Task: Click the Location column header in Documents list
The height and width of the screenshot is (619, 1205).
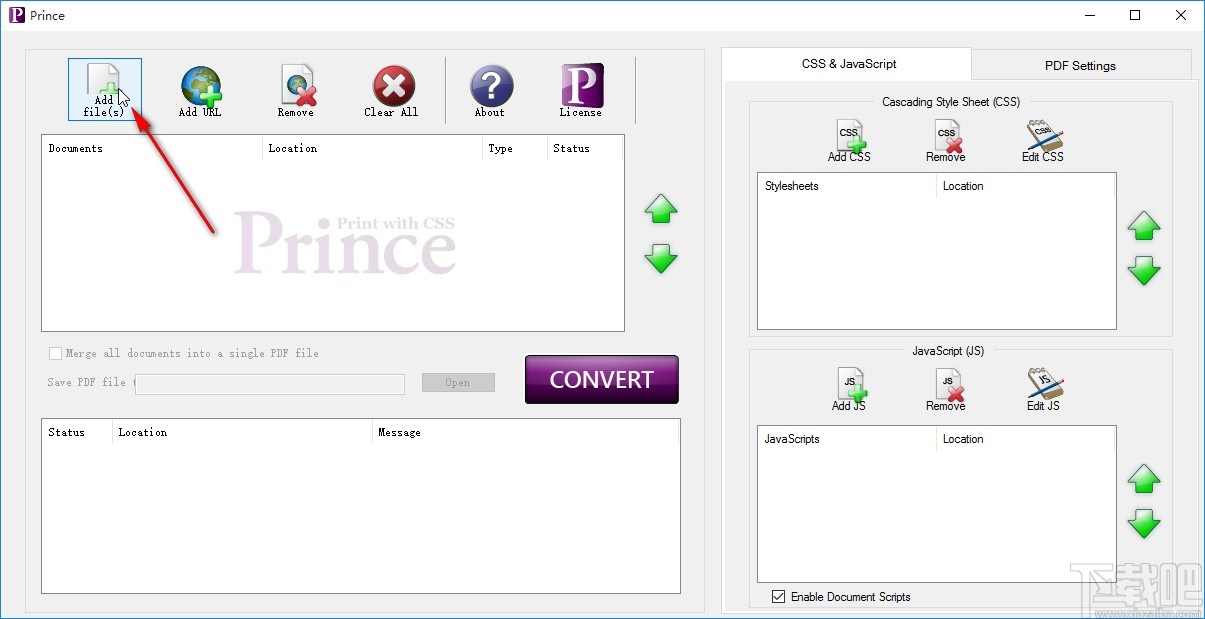Action: [x=372, y=148]
